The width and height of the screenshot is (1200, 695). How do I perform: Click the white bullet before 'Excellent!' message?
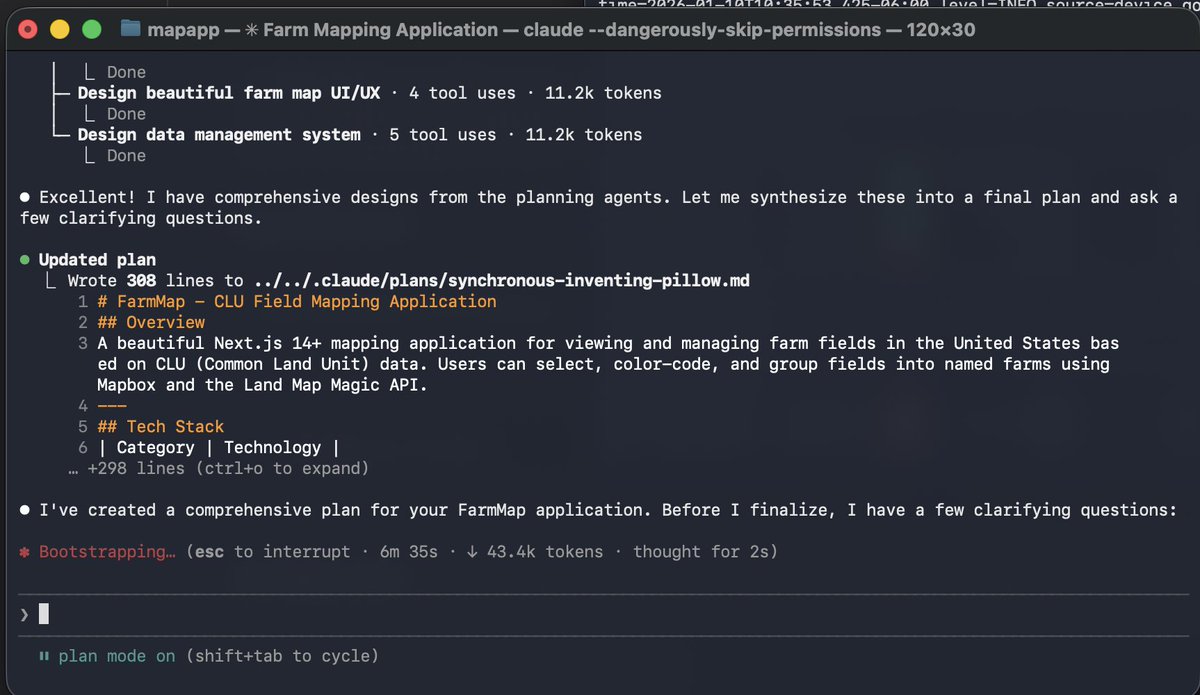point(25,198)
